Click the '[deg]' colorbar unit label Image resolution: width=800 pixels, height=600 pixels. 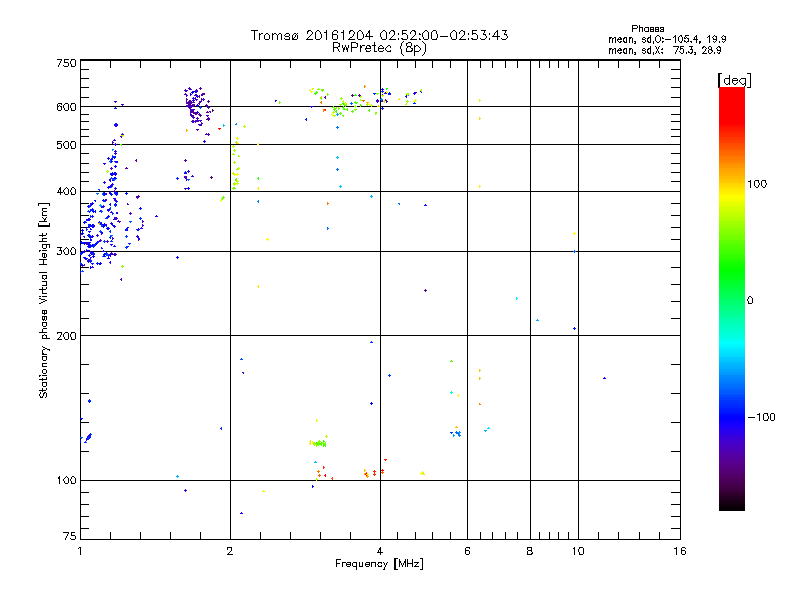coord(734,80)
